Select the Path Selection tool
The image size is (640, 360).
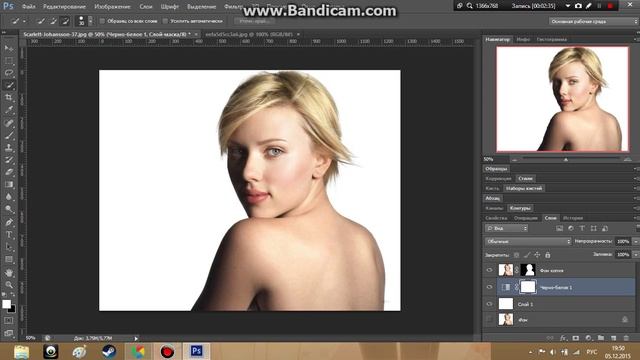9,247
